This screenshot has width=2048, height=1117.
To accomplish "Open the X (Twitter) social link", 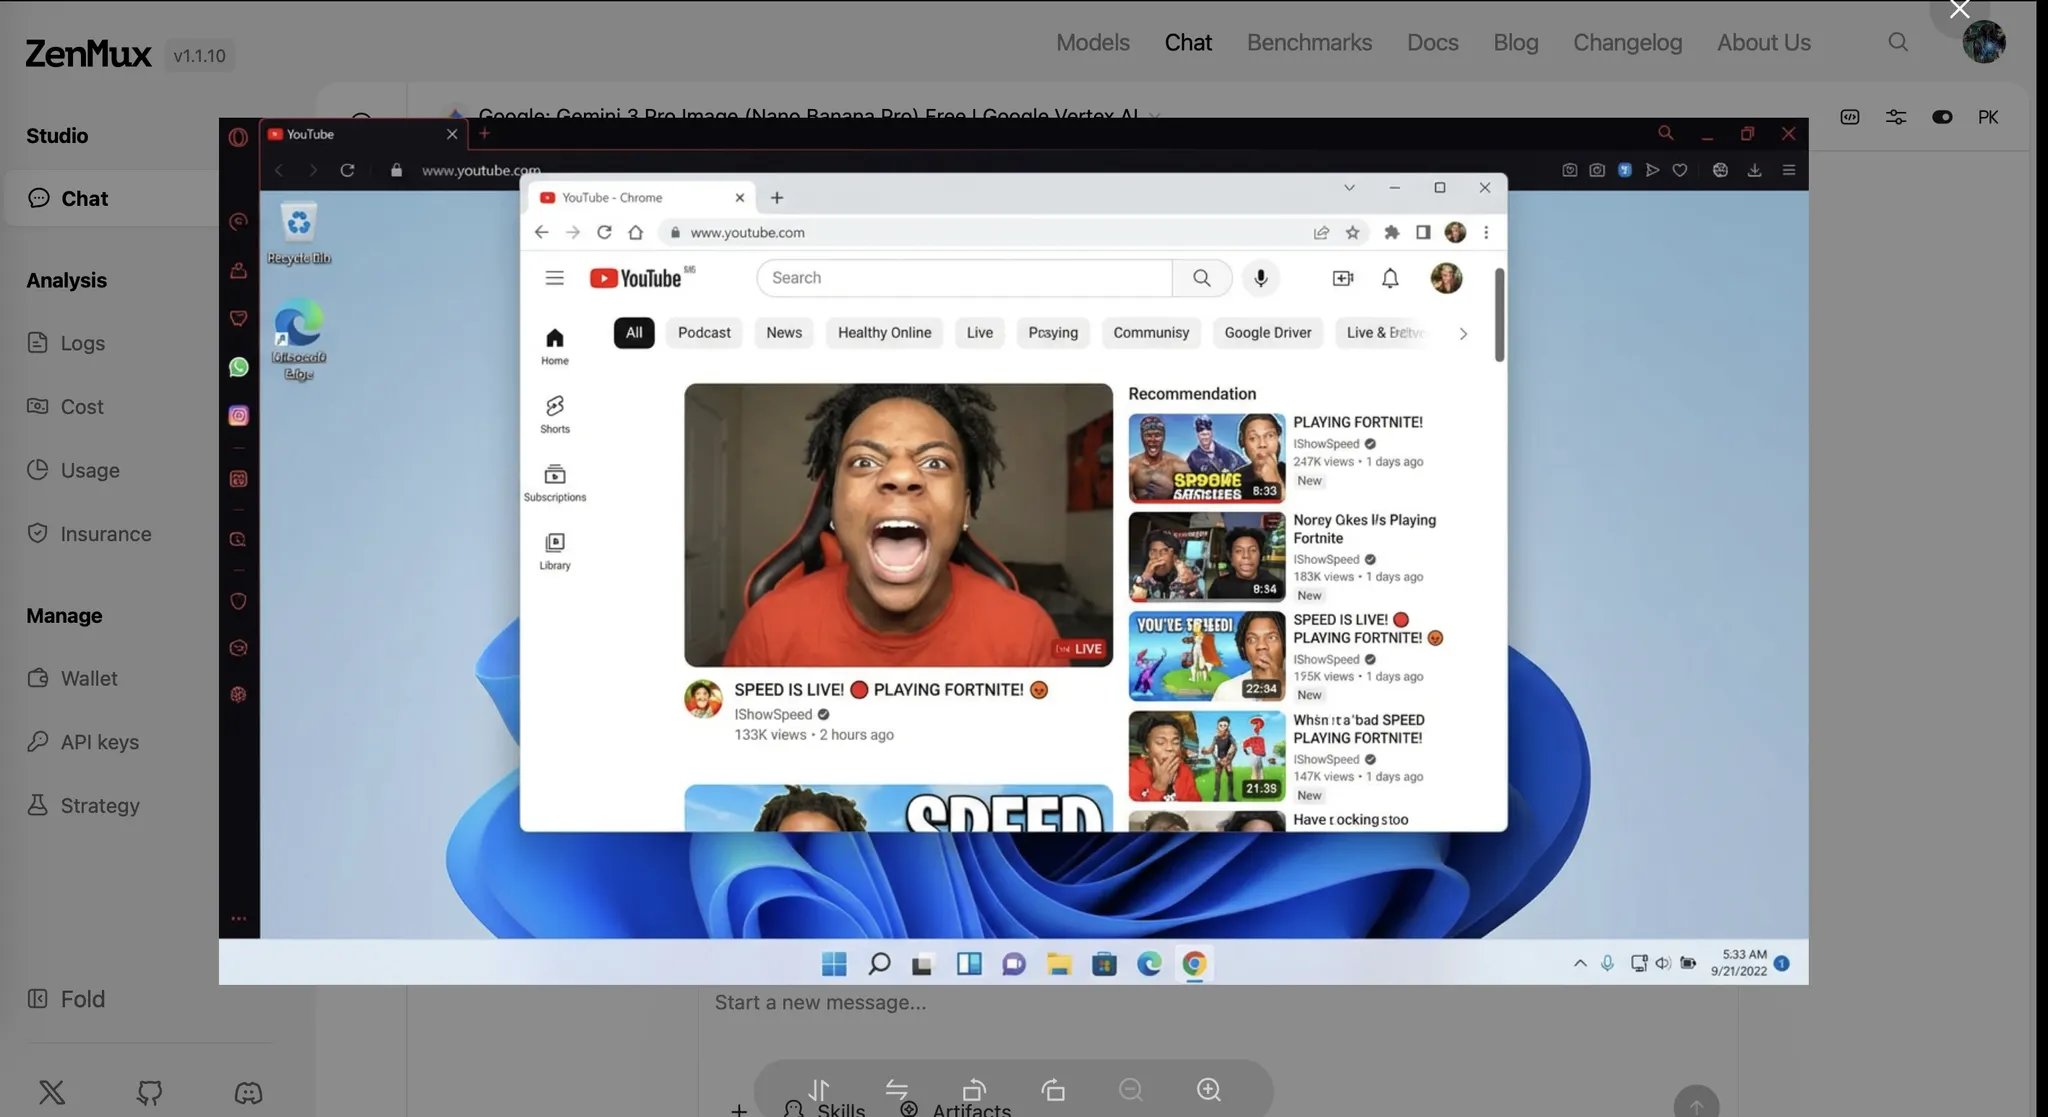I will pyautogui.click(x=52, y=1092).
